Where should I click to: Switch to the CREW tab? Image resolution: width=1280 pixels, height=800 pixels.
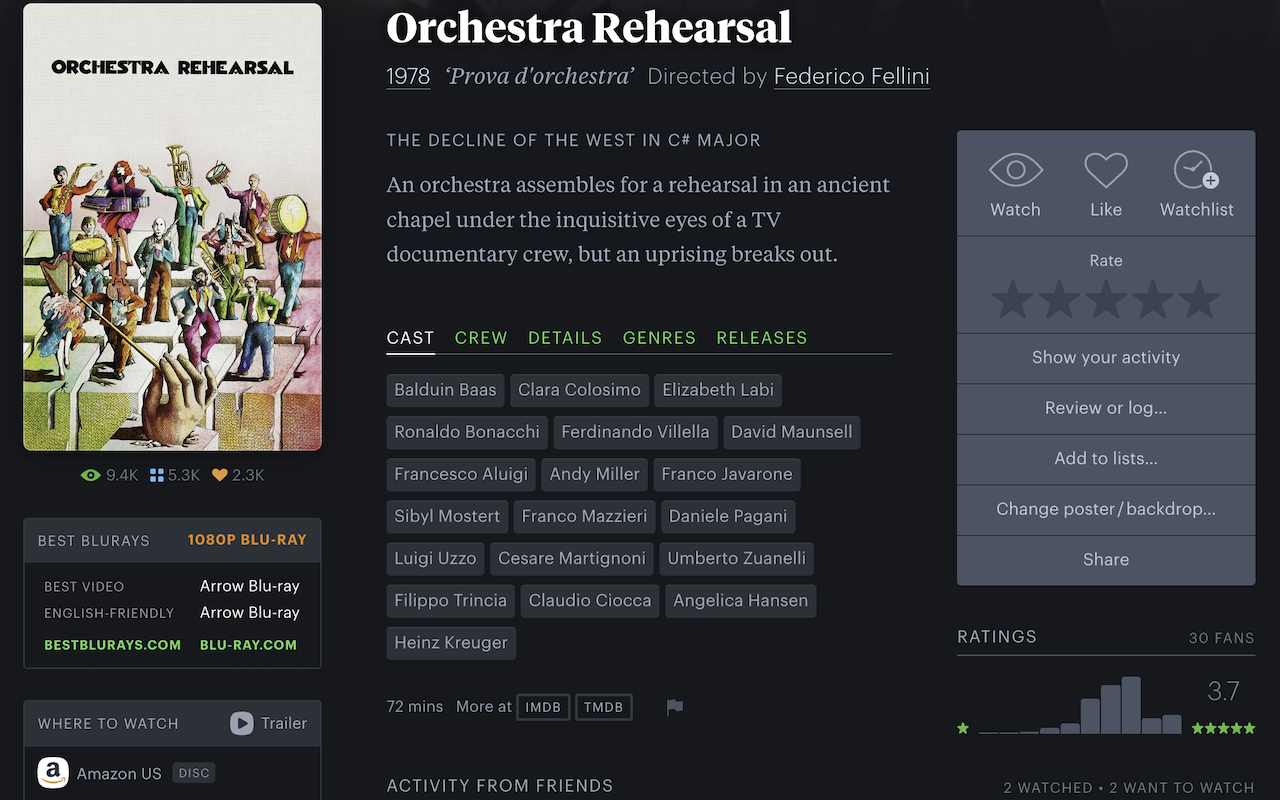click(481, 338)
